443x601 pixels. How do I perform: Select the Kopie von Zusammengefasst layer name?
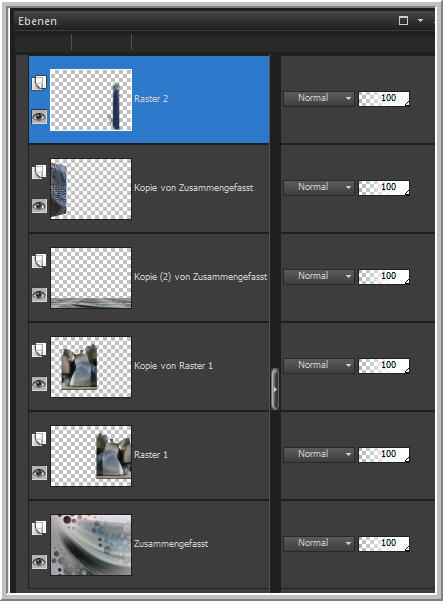(194, 188)
